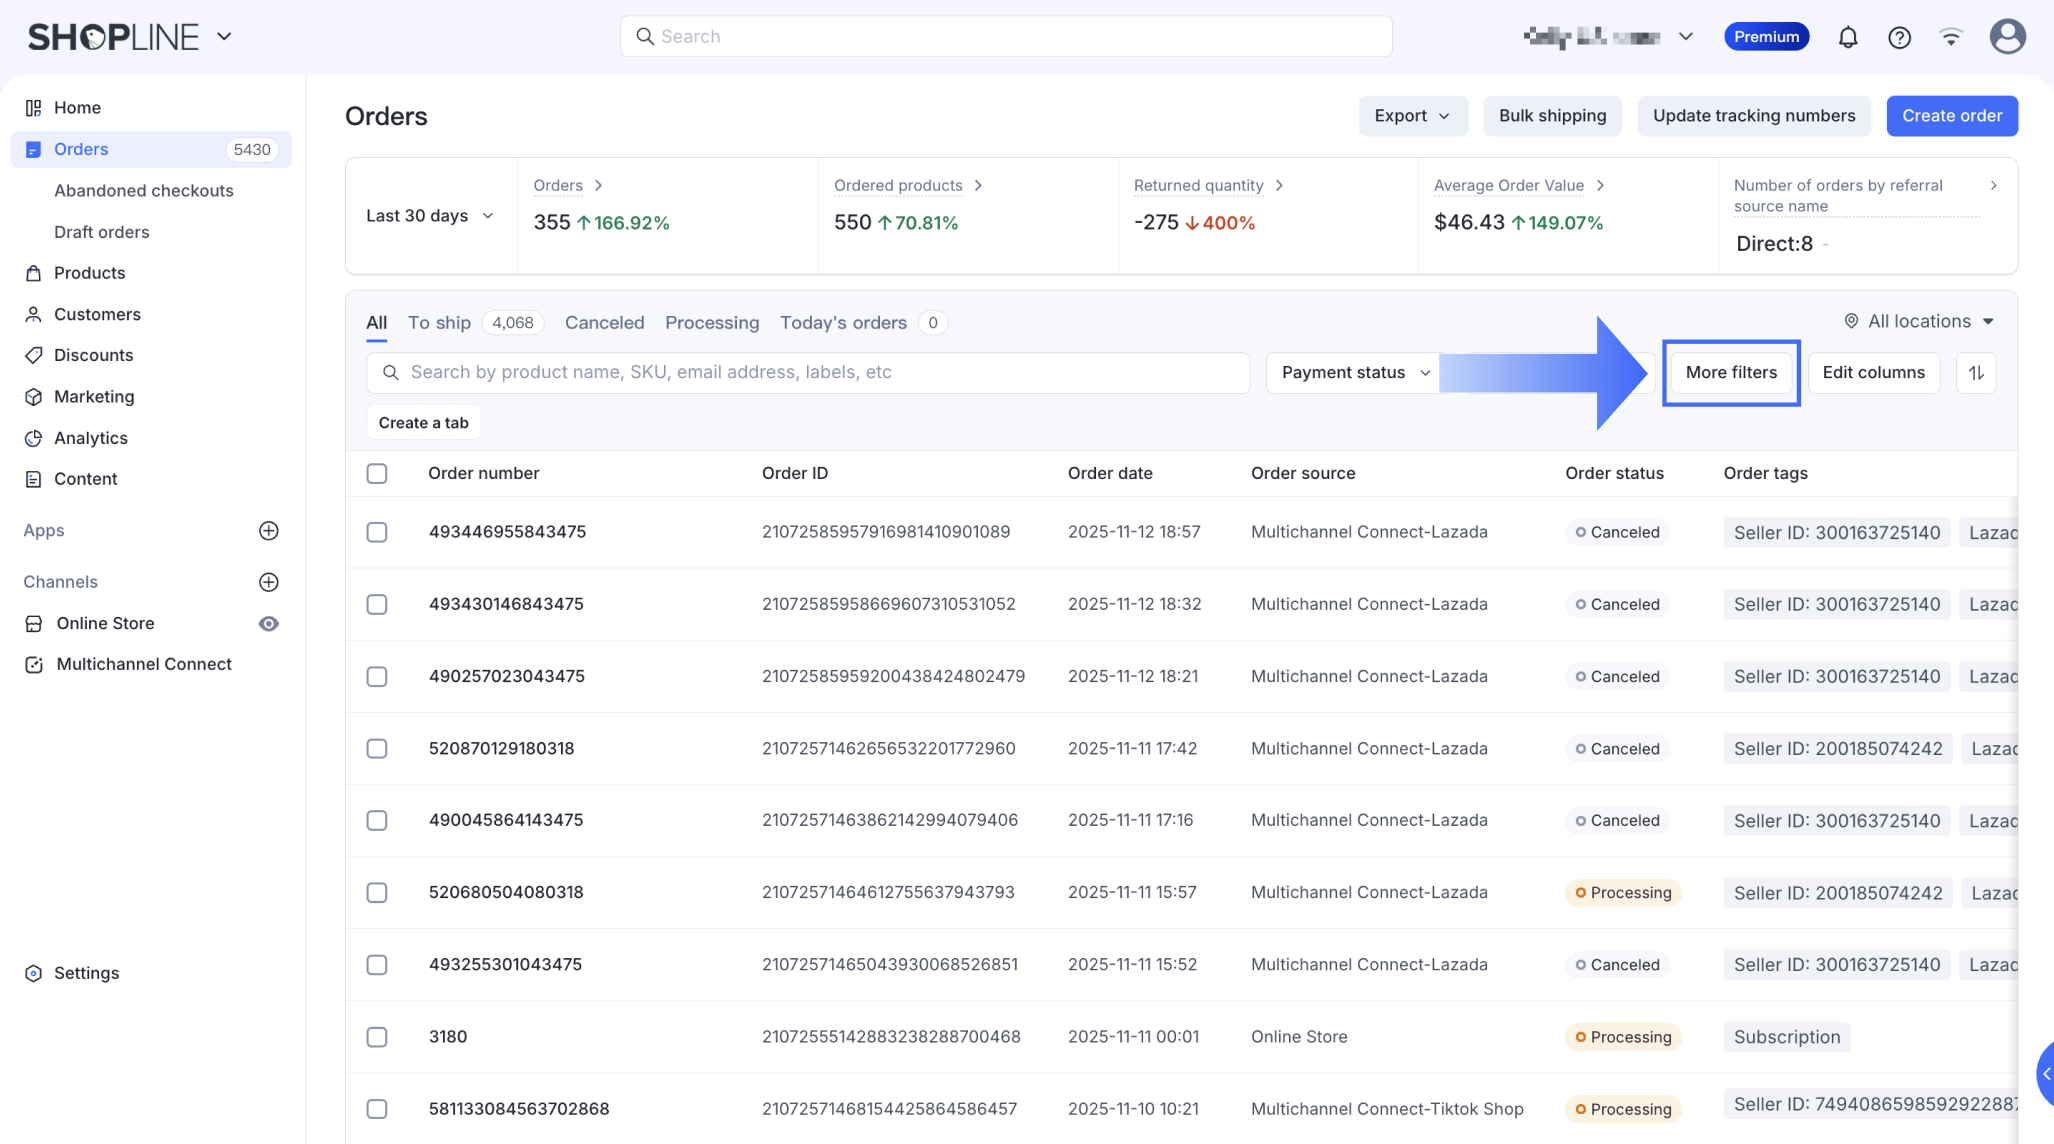Add a new sales channel plus icon
Image resolution: width=2054 pixels, height=1144 pixels.
click(268, 582)
